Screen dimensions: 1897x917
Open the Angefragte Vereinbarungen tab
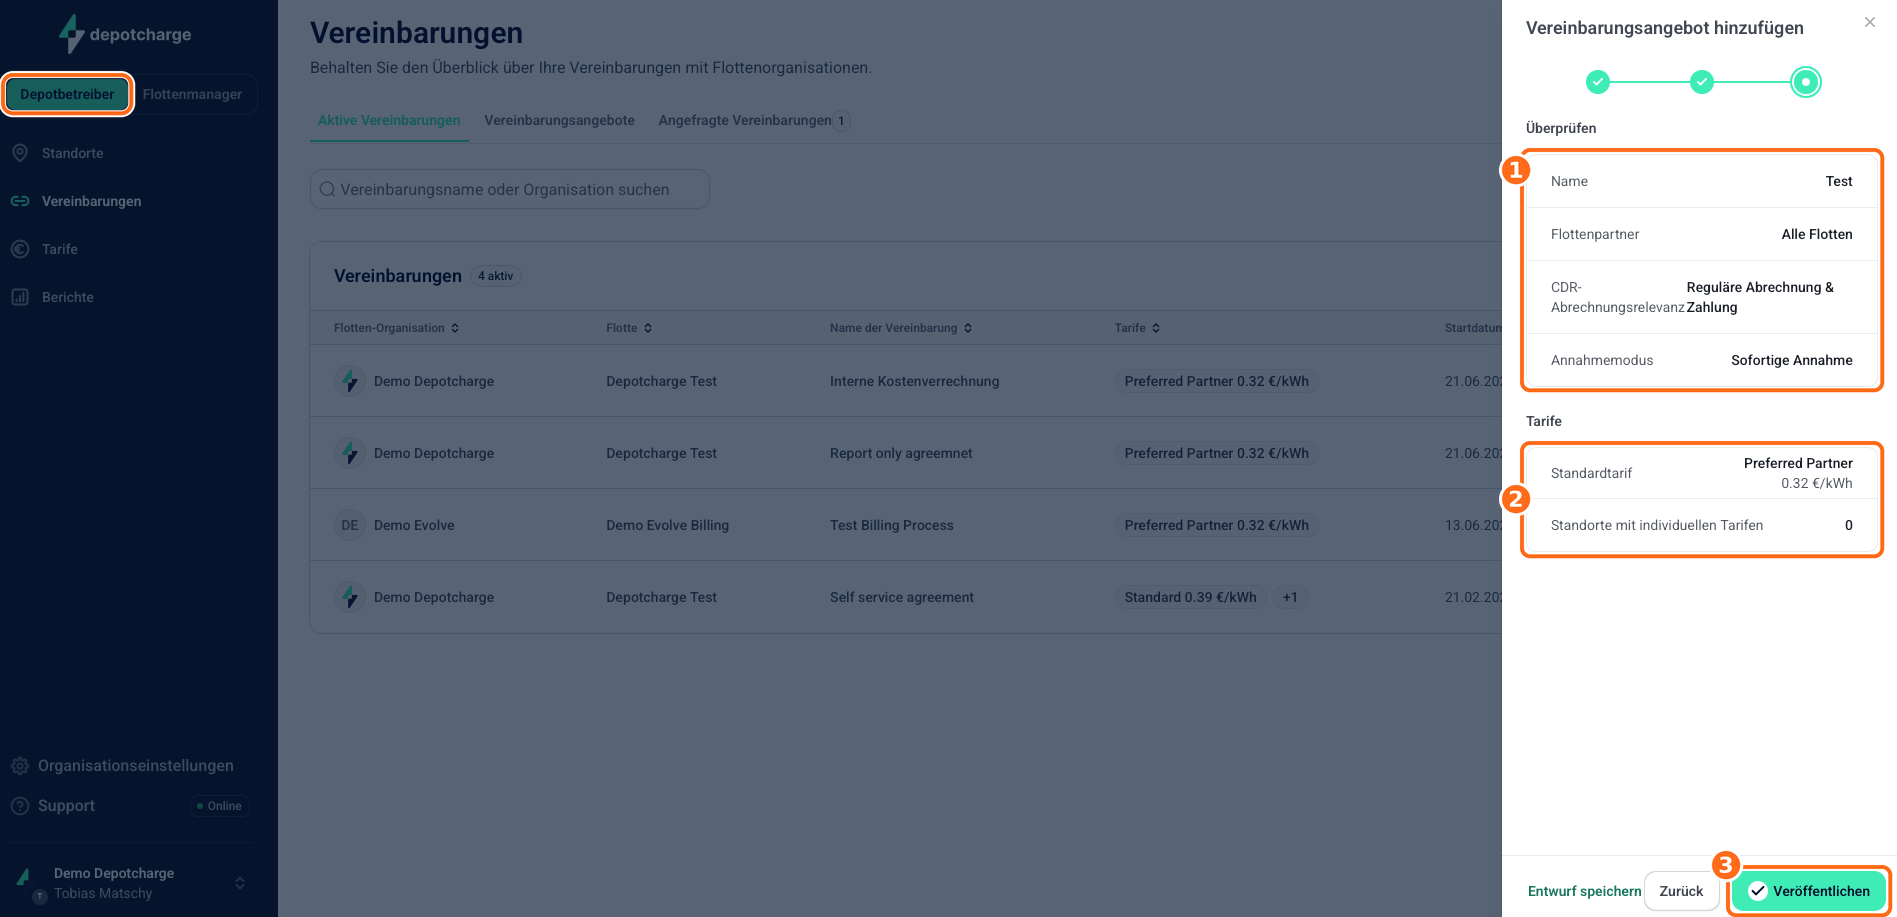tap(754, 120)
